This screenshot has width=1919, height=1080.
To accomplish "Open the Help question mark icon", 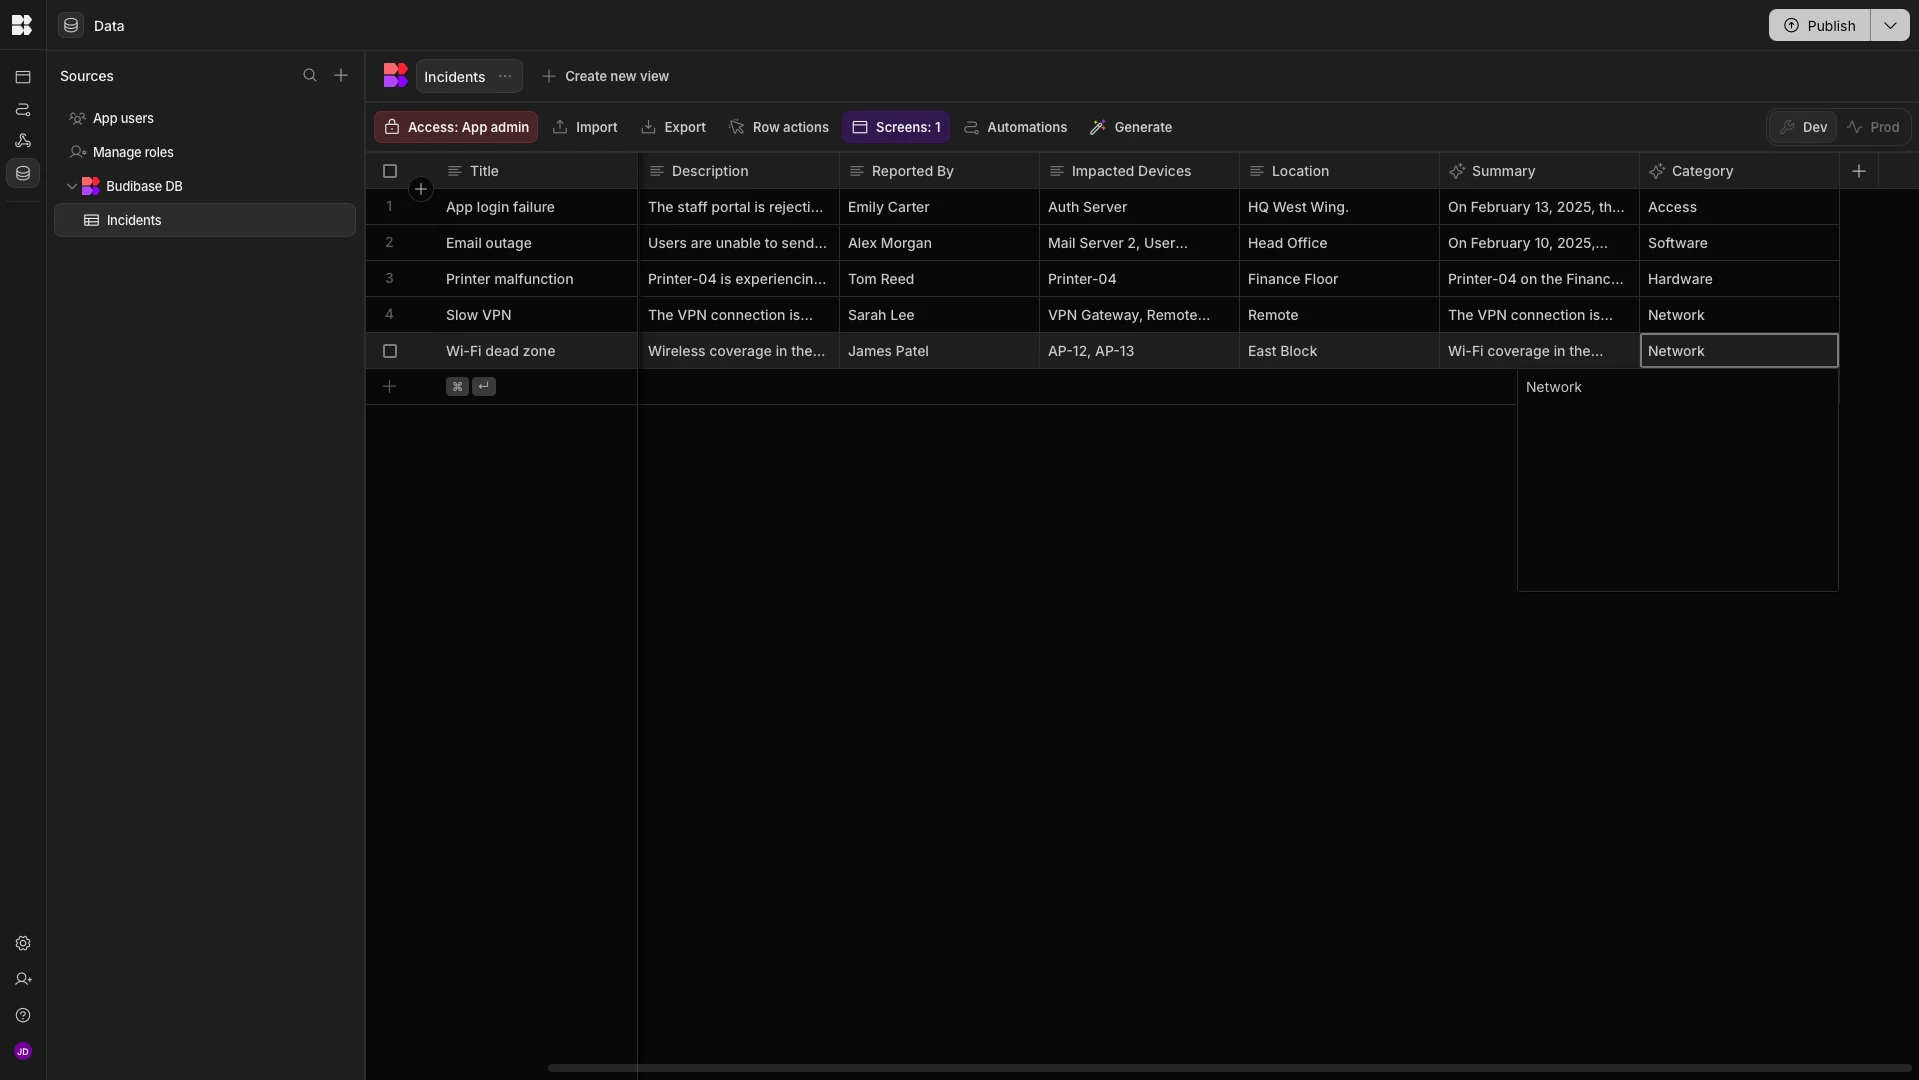I will click(x=22, y=1016).
